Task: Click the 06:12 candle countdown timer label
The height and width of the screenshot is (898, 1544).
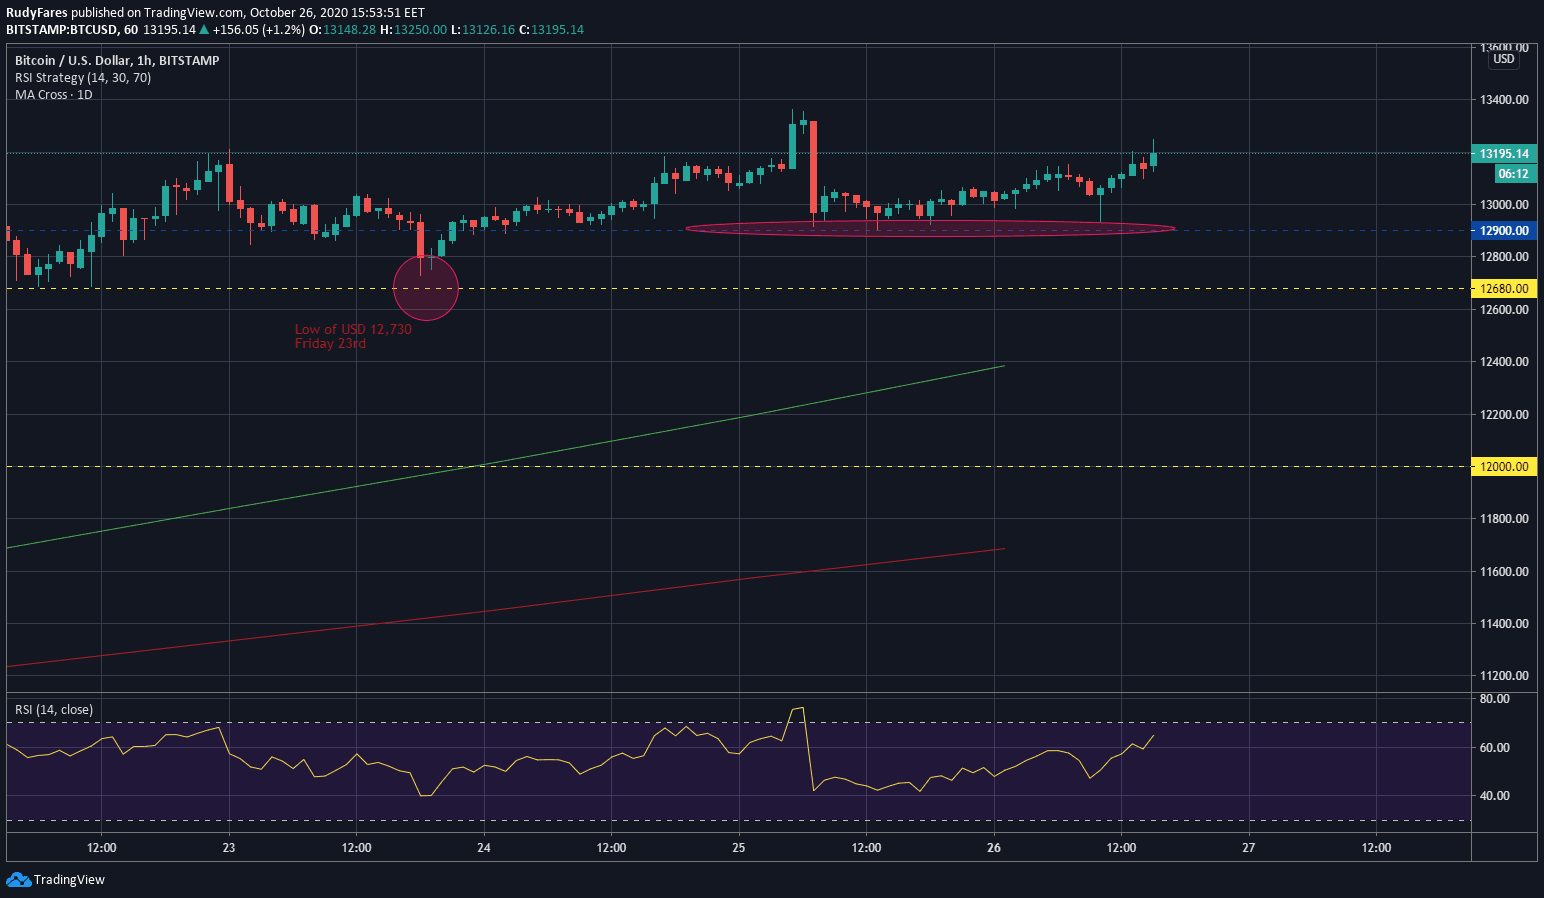Action: [1513, 174]
